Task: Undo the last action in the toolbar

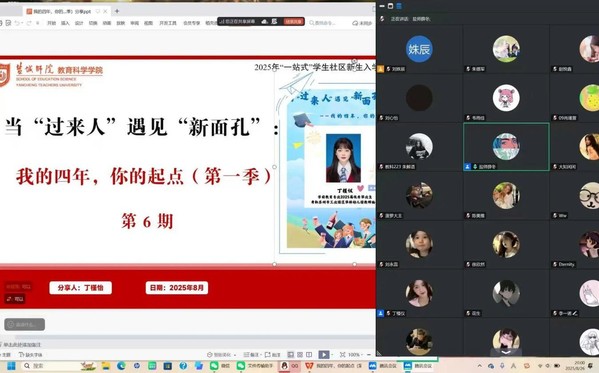Action: (x=17, y=23)
